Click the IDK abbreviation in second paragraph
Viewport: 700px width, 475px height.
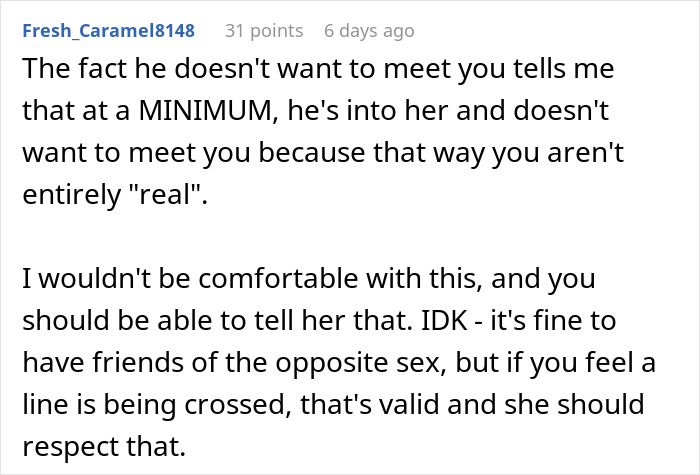[x=444, y=321]
